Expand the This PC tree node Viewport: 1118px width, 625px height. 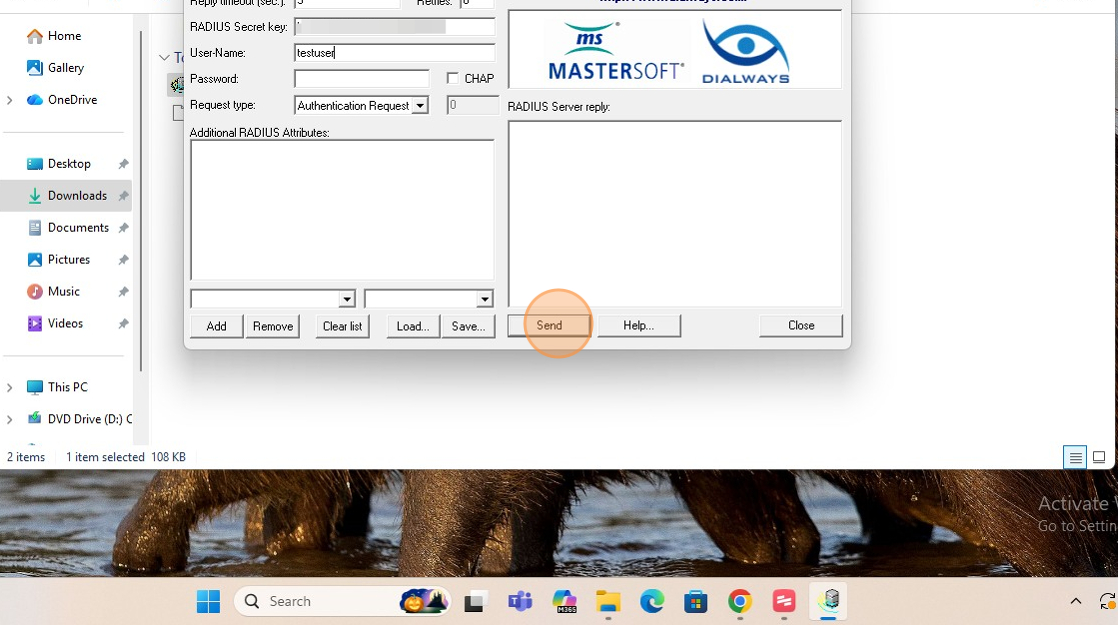(10, 388)
